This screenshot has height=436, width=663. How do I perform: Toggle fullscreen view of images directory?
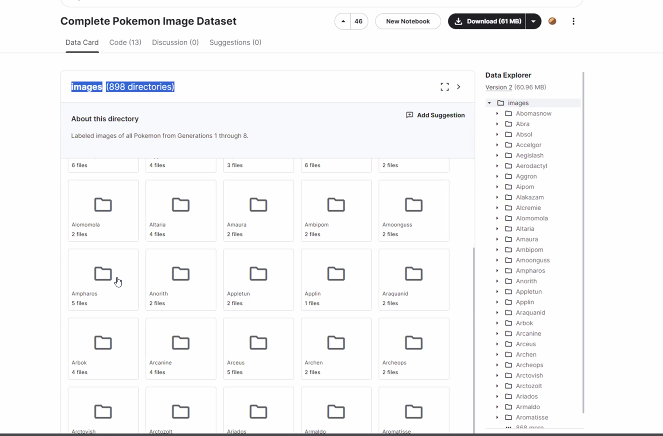(444, 87)
